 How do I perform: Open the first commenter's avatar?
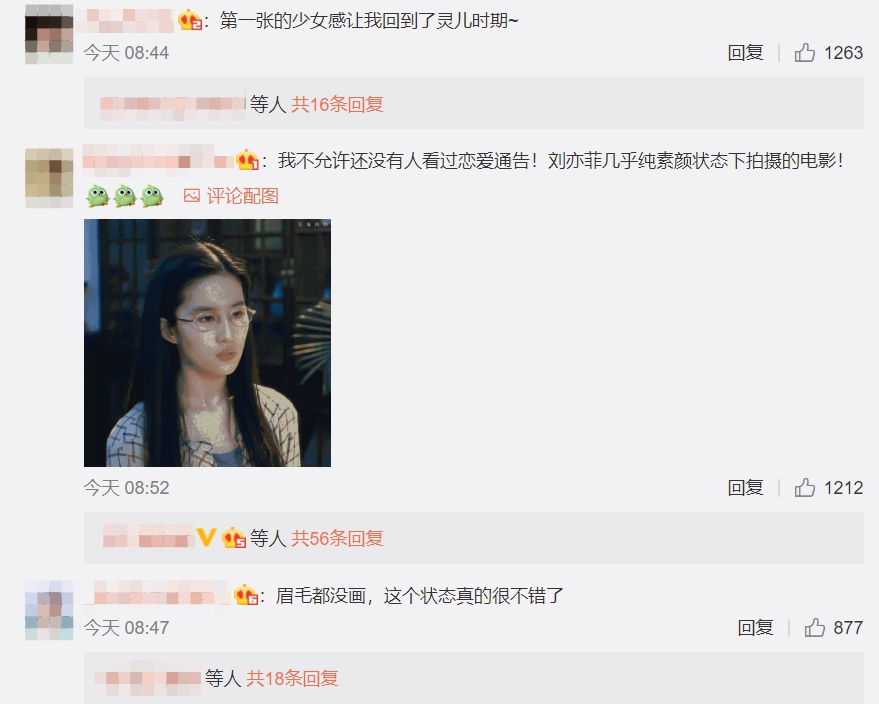(49, 35)
